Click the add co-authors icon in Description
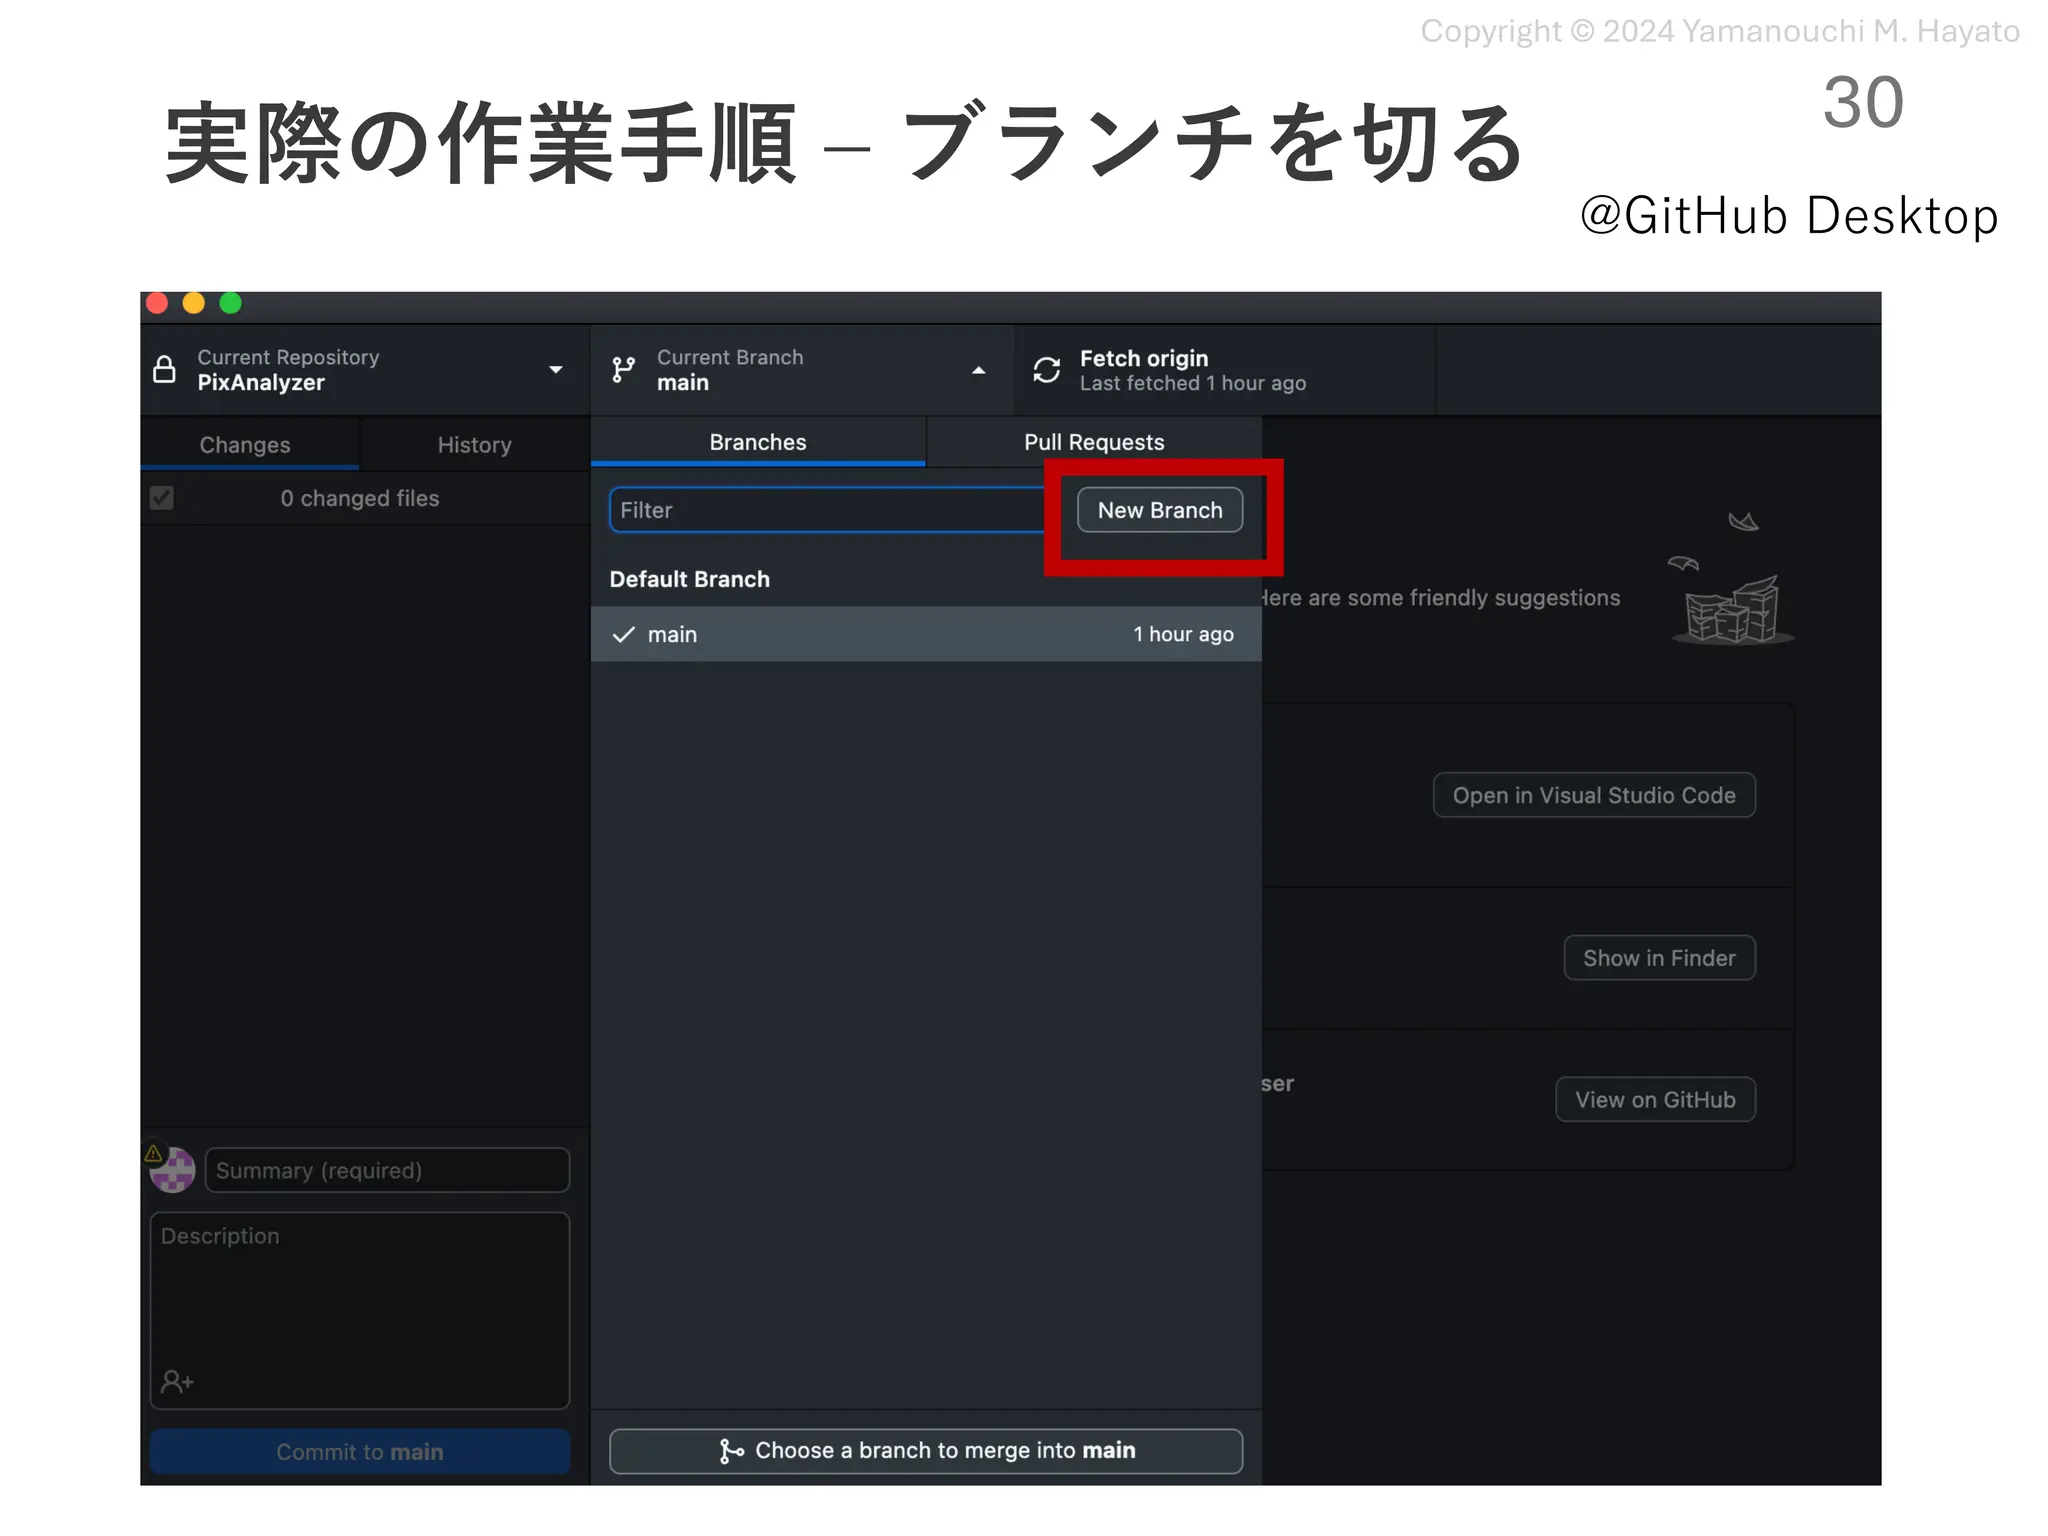 177,1382
